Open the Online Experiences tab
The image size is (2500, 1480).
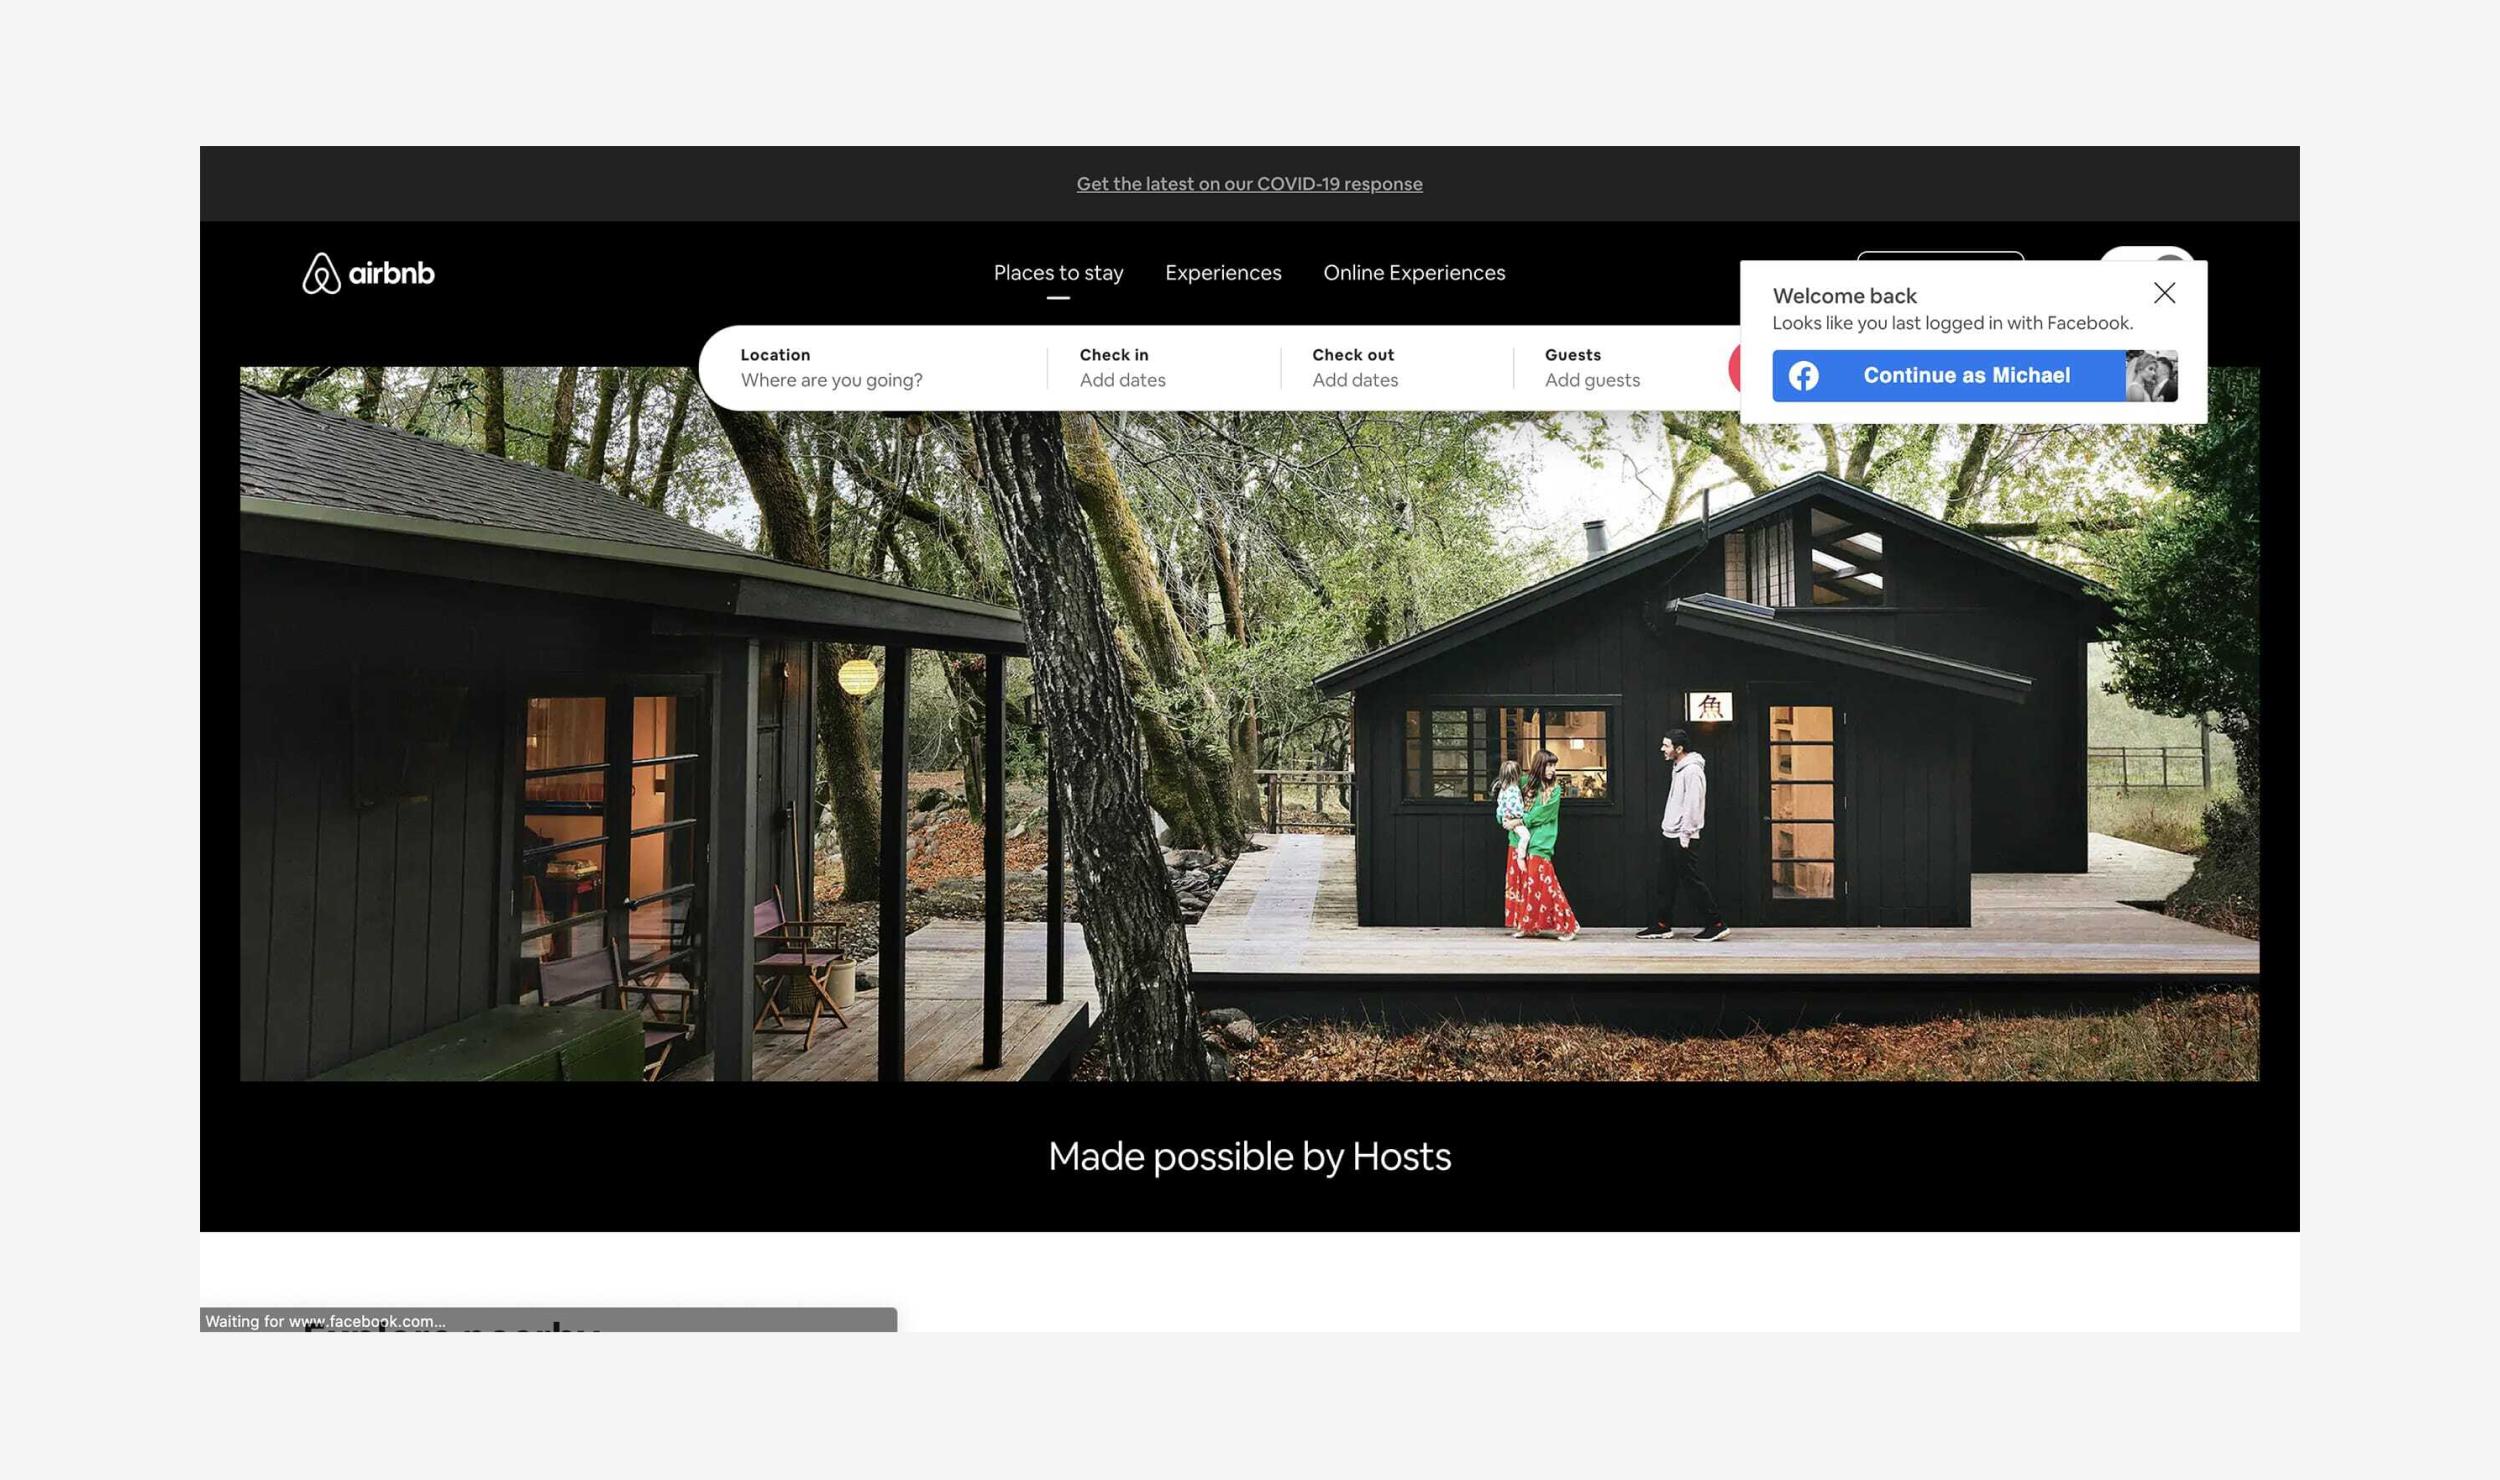pos(1413,273)
